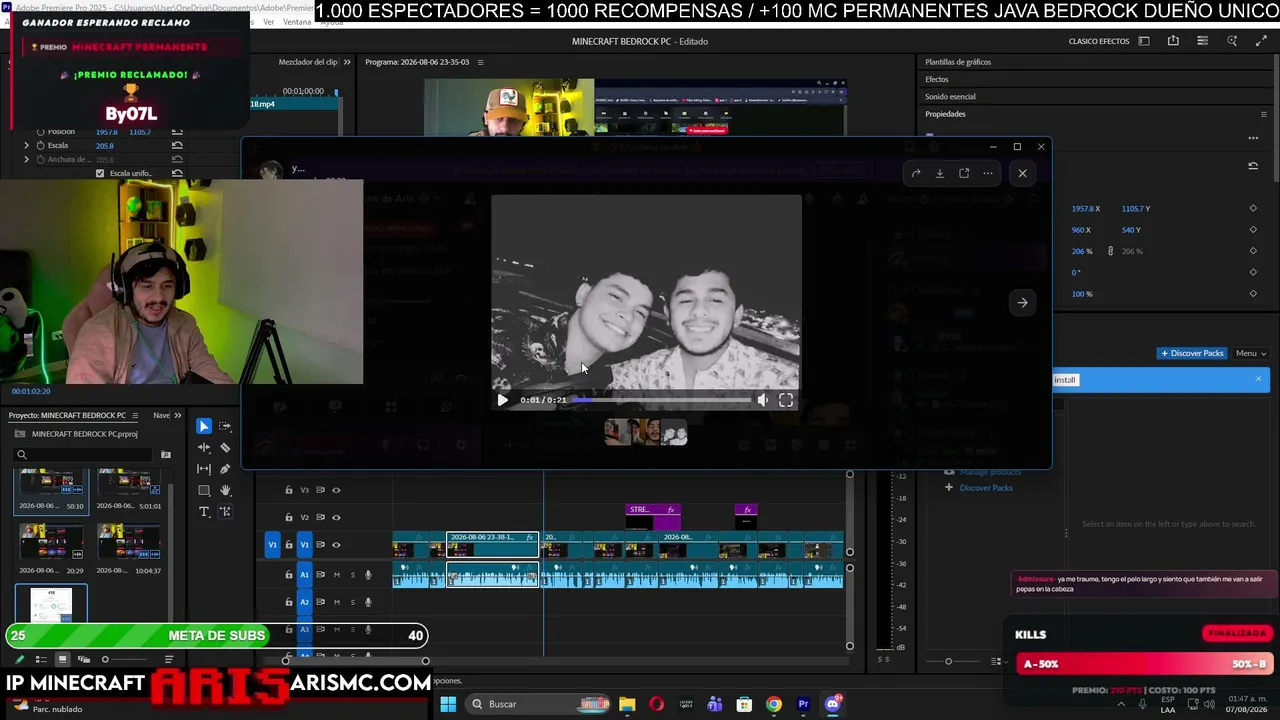
Task: Toggle lock on the A1 track
Action: pos(289,575)
